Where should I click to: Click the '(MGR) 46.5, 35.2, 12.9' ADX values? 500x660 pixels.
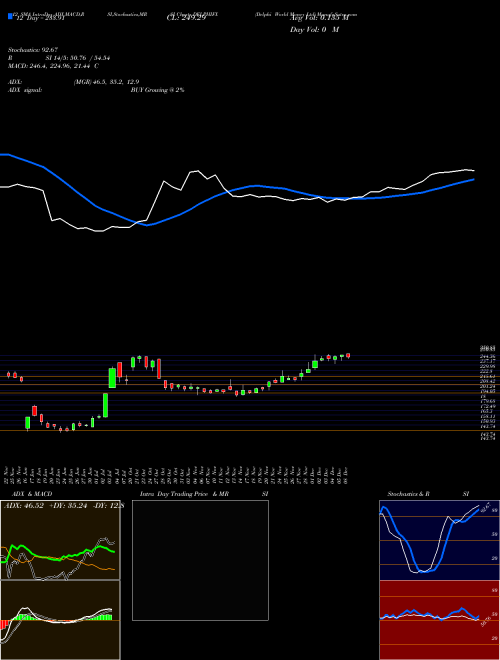click(106, 82)
